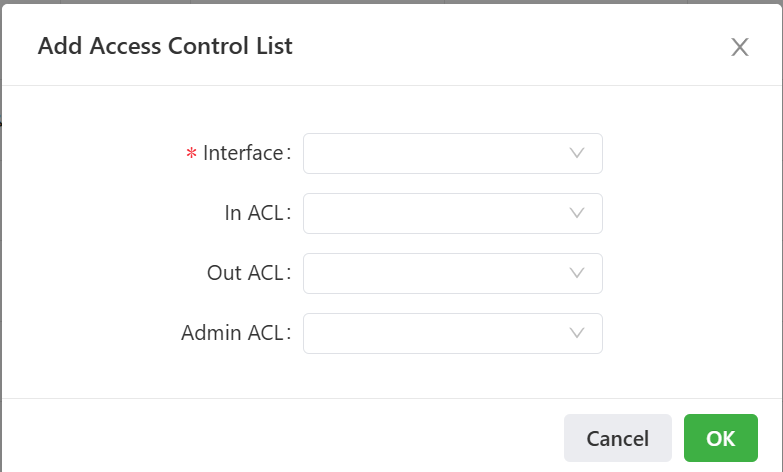This screenshot has height=472, width=783.
Task: Click the In ACL chevron icon
Action: tap(576, 213)
